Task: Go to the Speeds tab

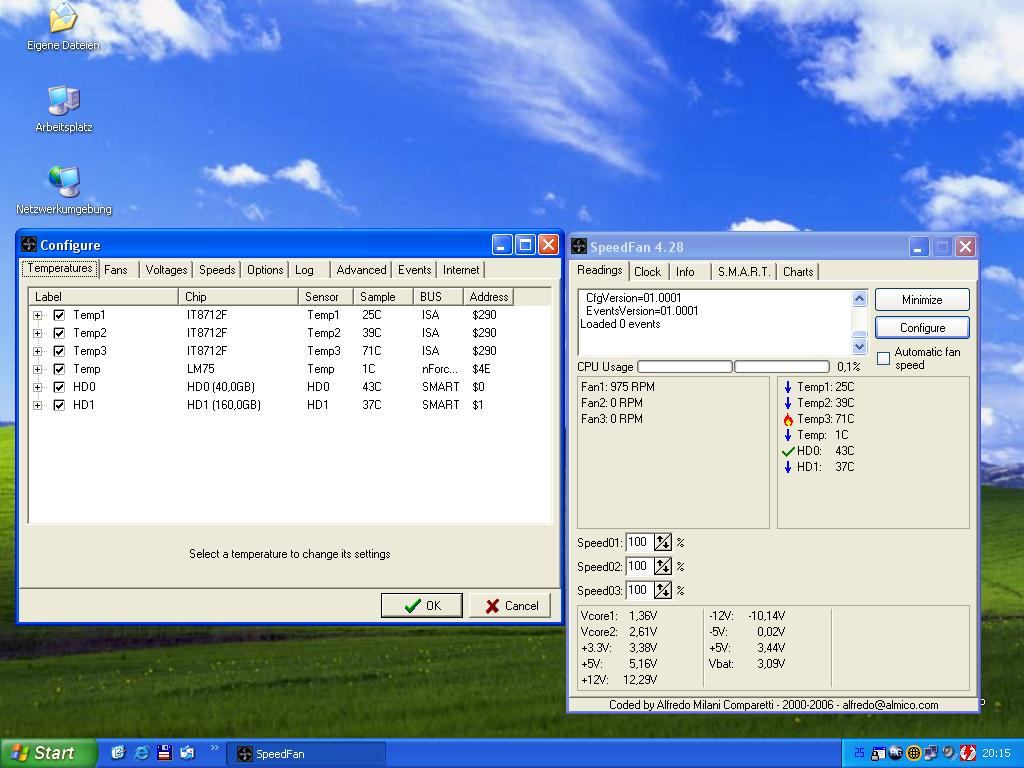Action: point(217,270)
